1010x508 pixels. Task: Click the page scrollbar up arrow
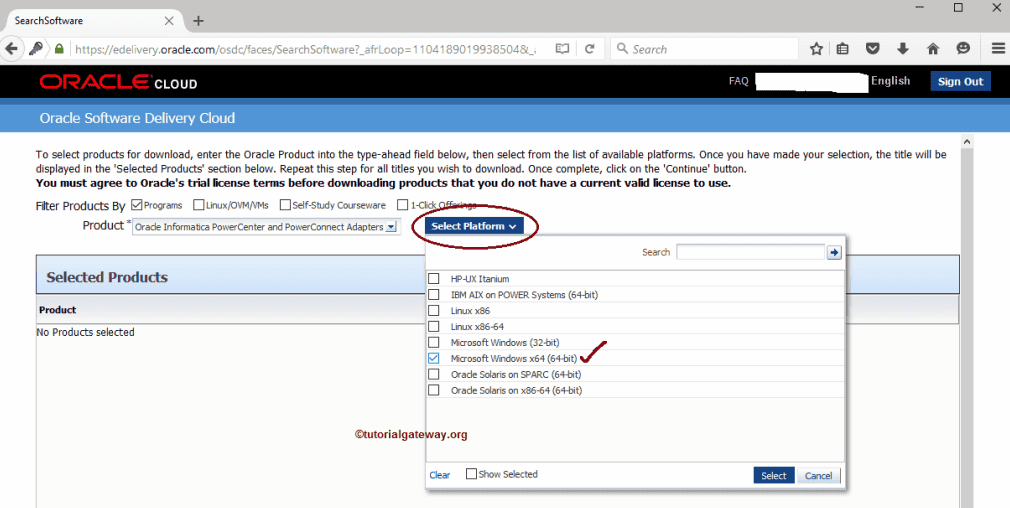pyautogui.click(x=966, y=142)
